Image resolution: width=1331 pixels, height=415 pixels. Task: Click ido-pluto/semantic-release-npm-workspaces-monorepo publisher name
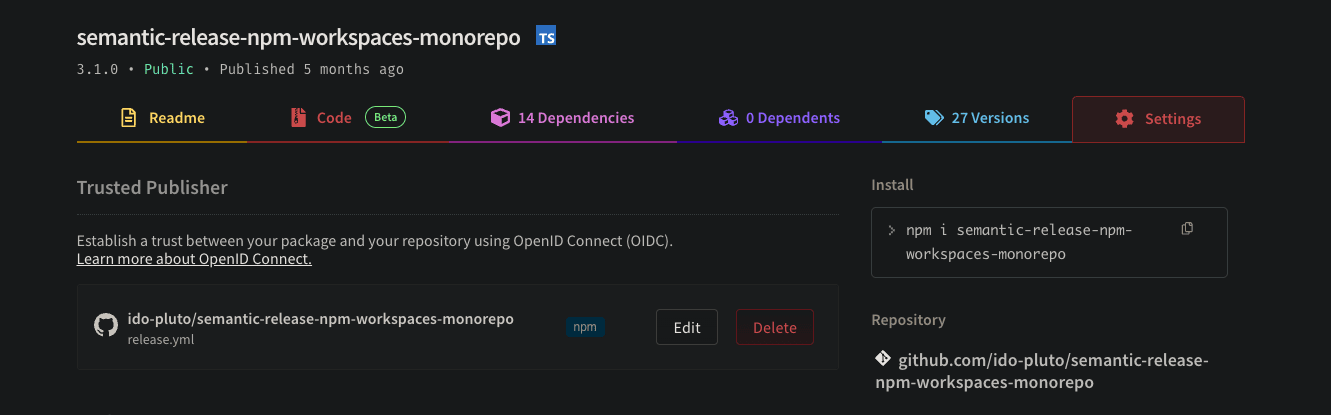coord(321,319)
